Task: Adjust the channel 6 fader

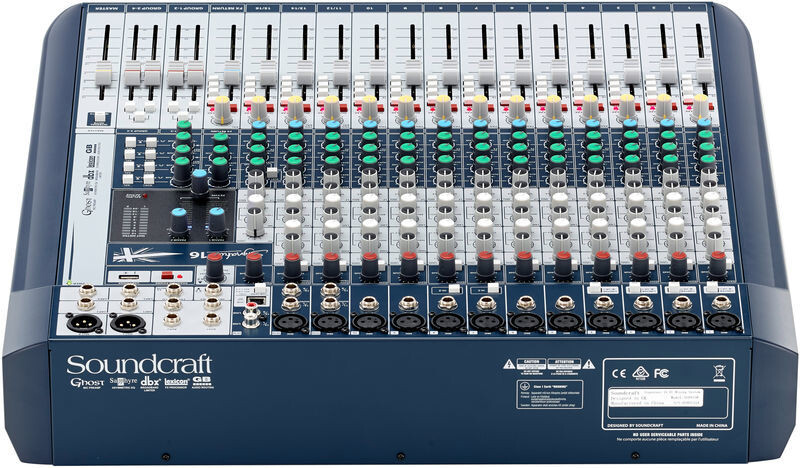Action: pos(523,73)
